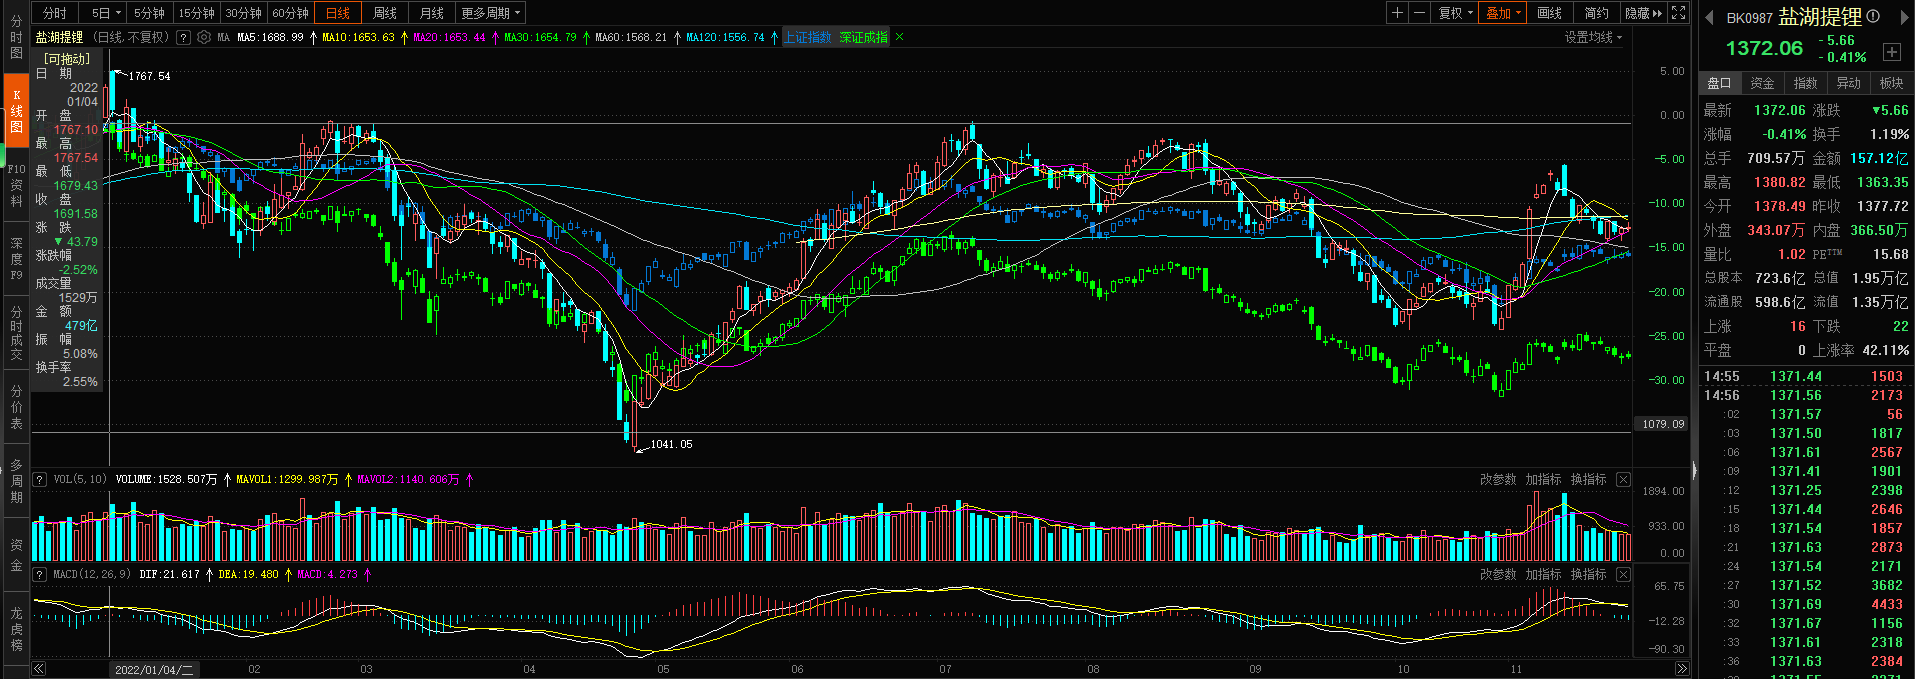
Task: Click the zoom out minus button
Action: pyautogui.click(x=1419, y=13)
